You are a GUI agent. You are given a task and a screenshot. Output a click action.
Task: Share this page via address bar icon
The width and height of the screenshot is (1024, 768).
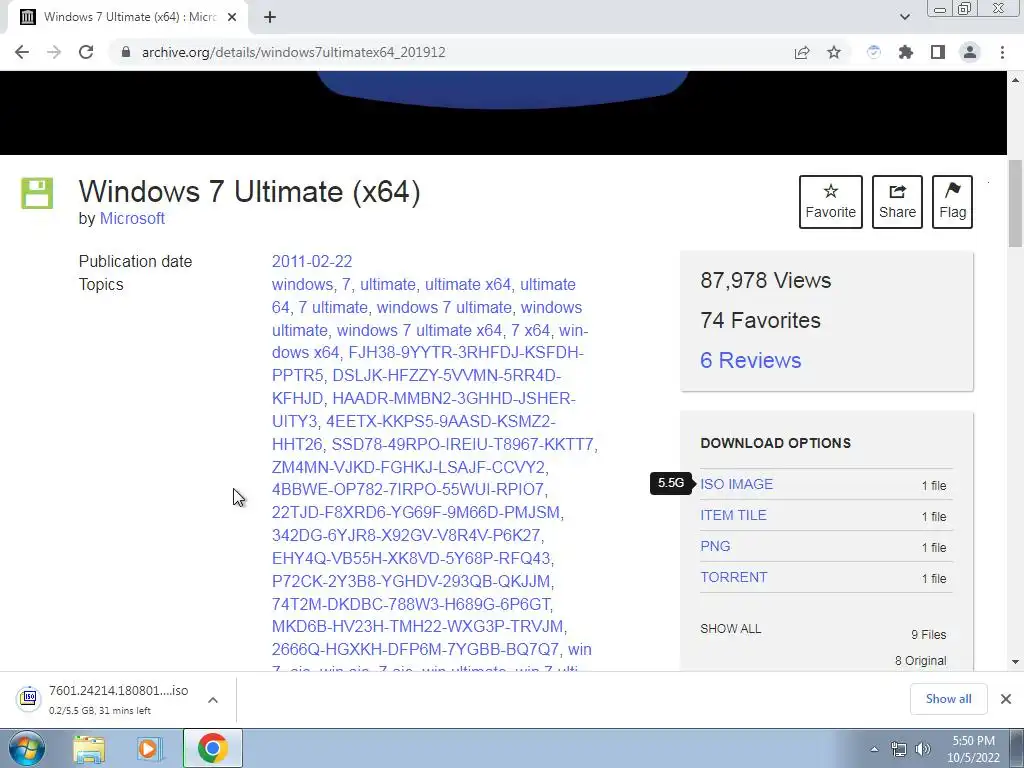click(x=802, y=52)
